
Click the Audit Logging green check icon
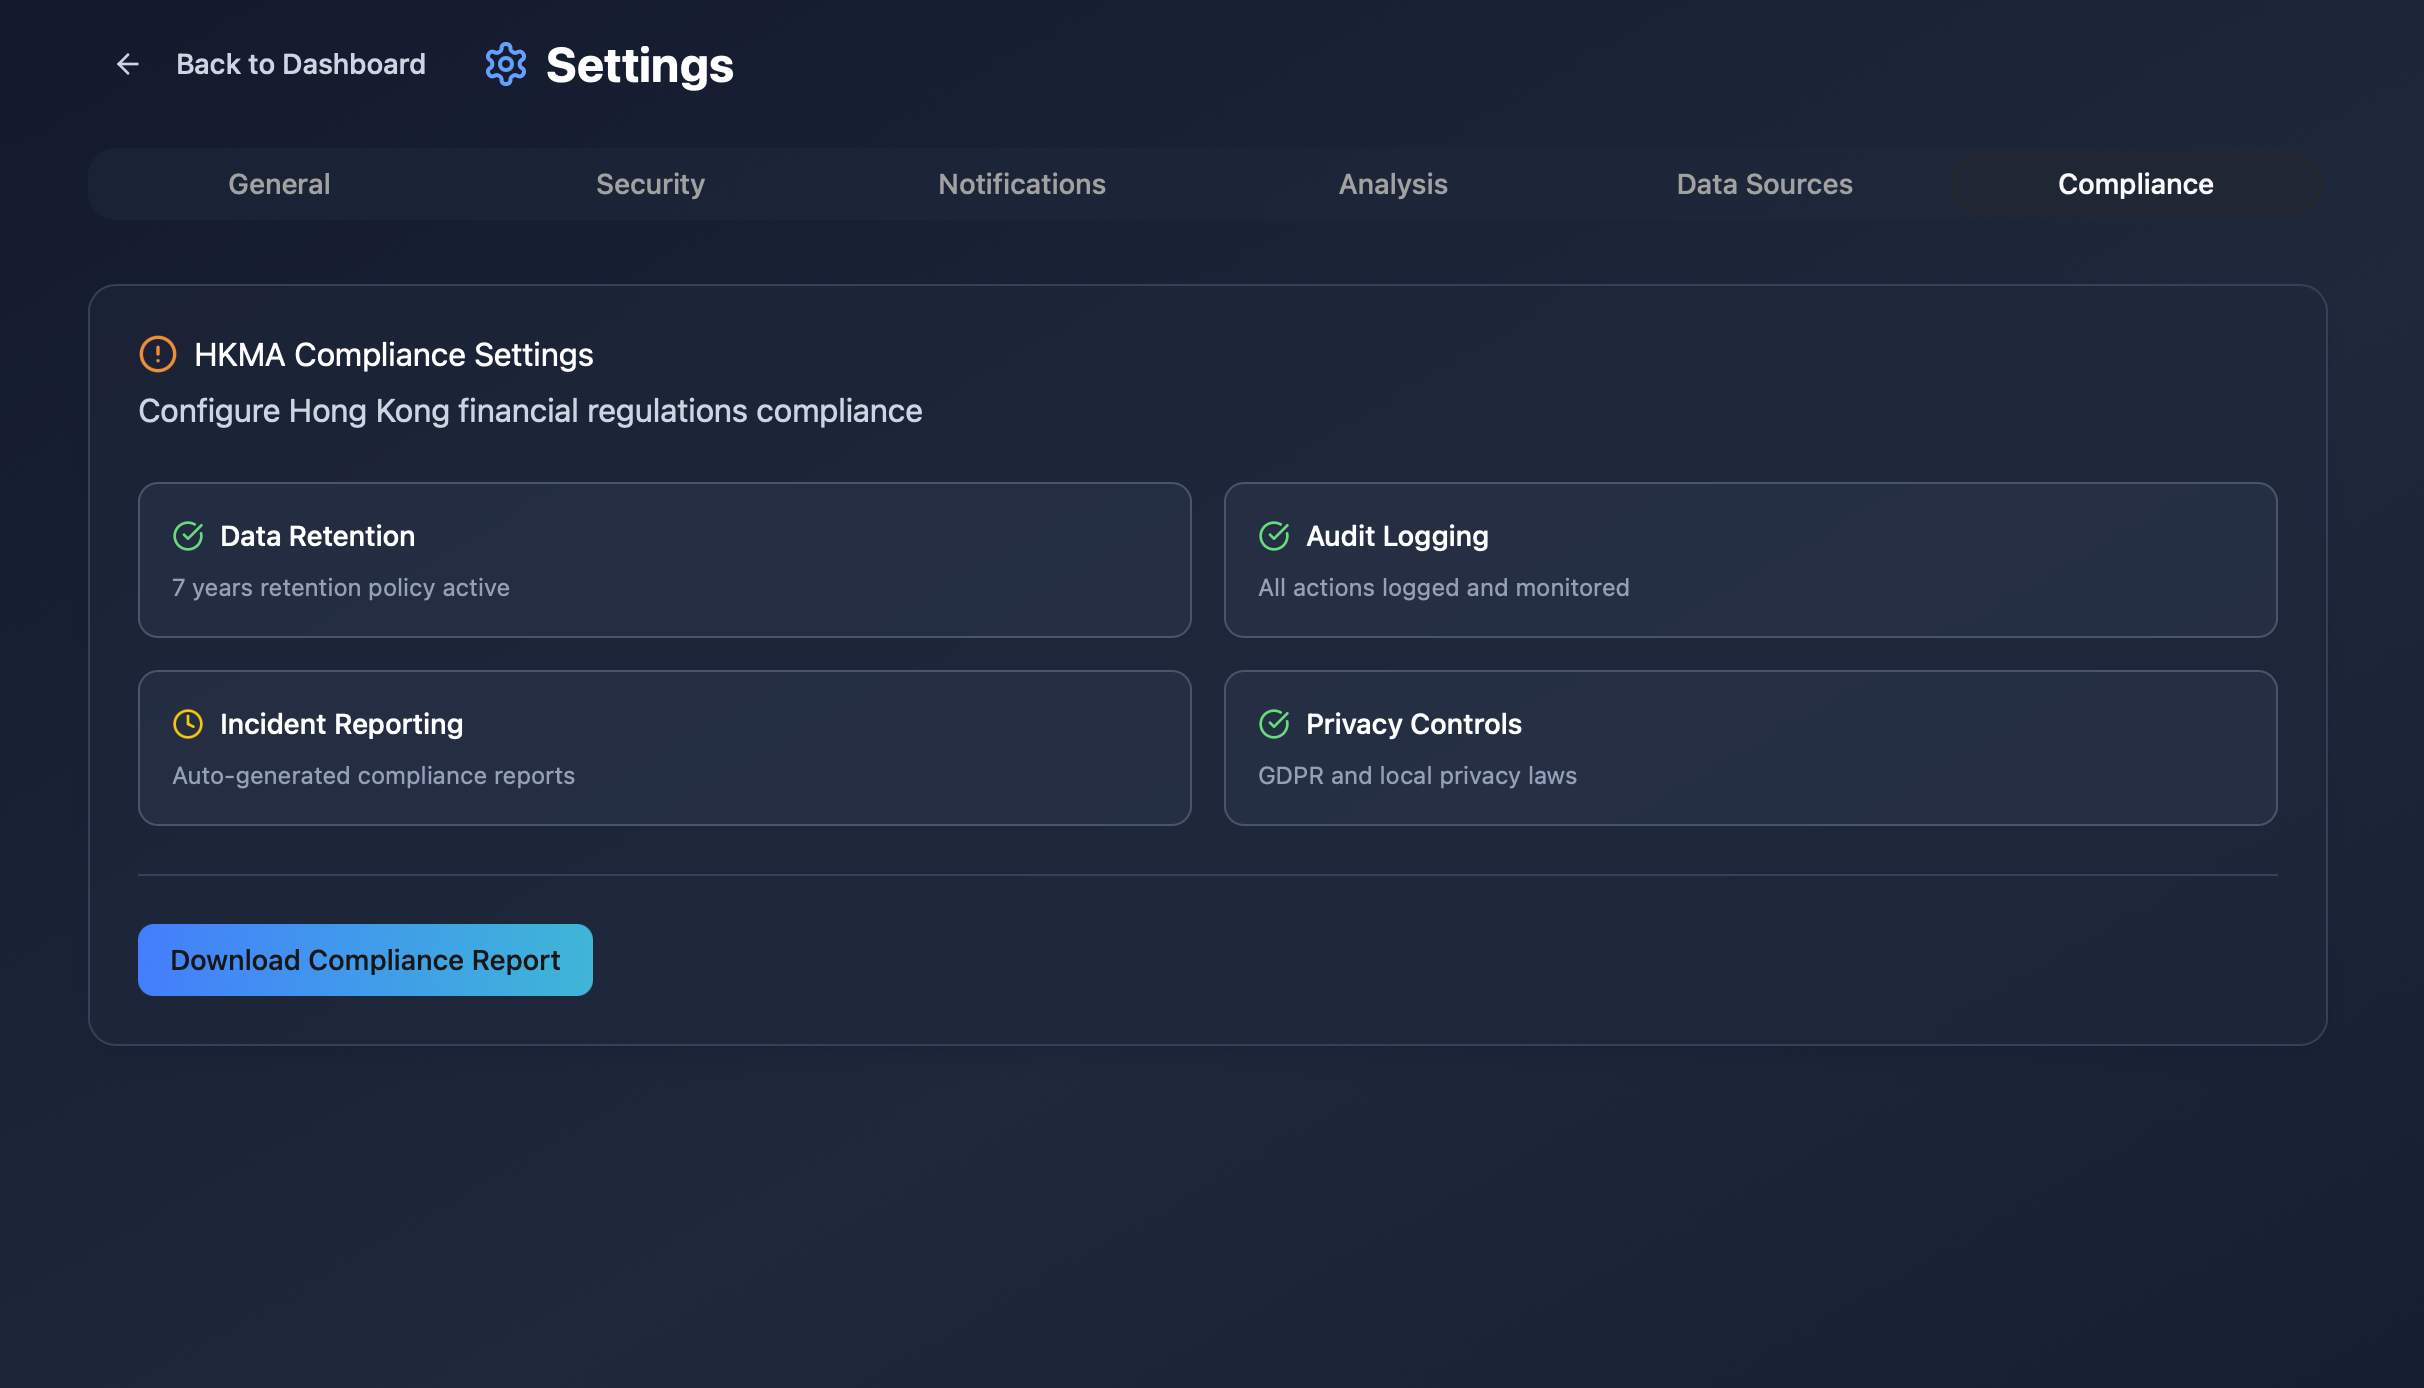tap(1274, 536)
